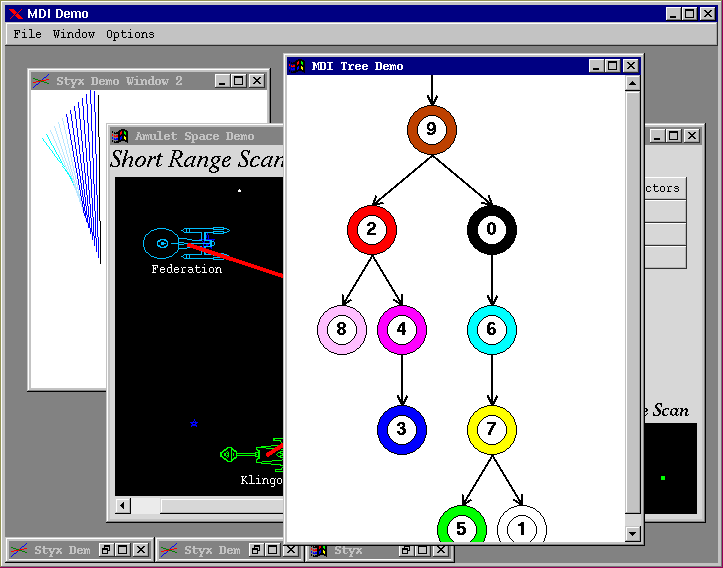
Task: Click the brown tree node 9
Action: (431, 129)
